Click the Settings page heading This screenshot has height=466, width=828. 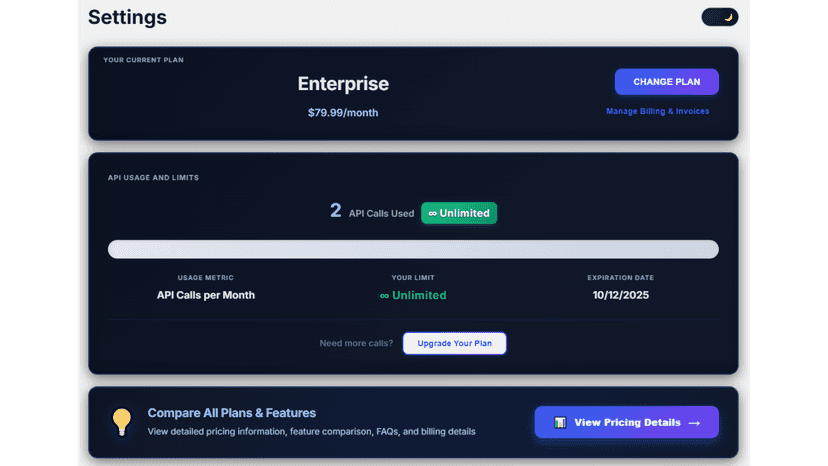click(x=127, y=17)
